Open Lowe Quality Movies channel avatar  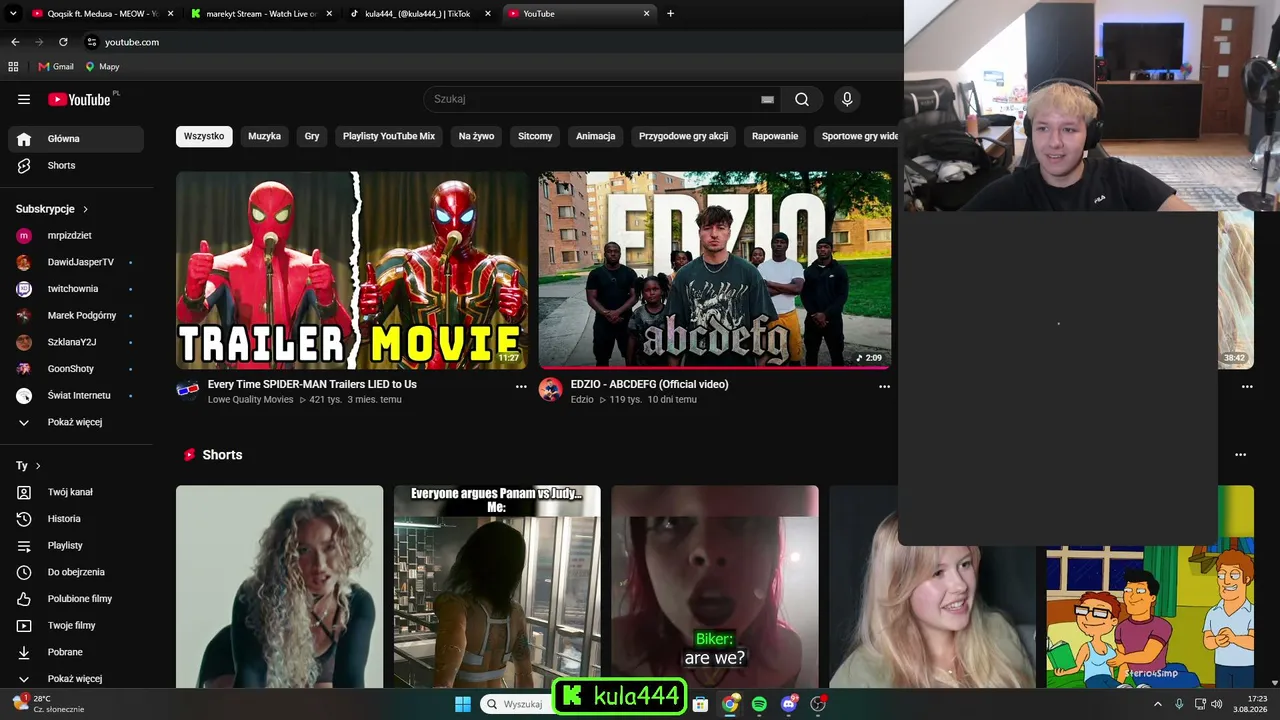pyautogui.click(x=188, y=389)
